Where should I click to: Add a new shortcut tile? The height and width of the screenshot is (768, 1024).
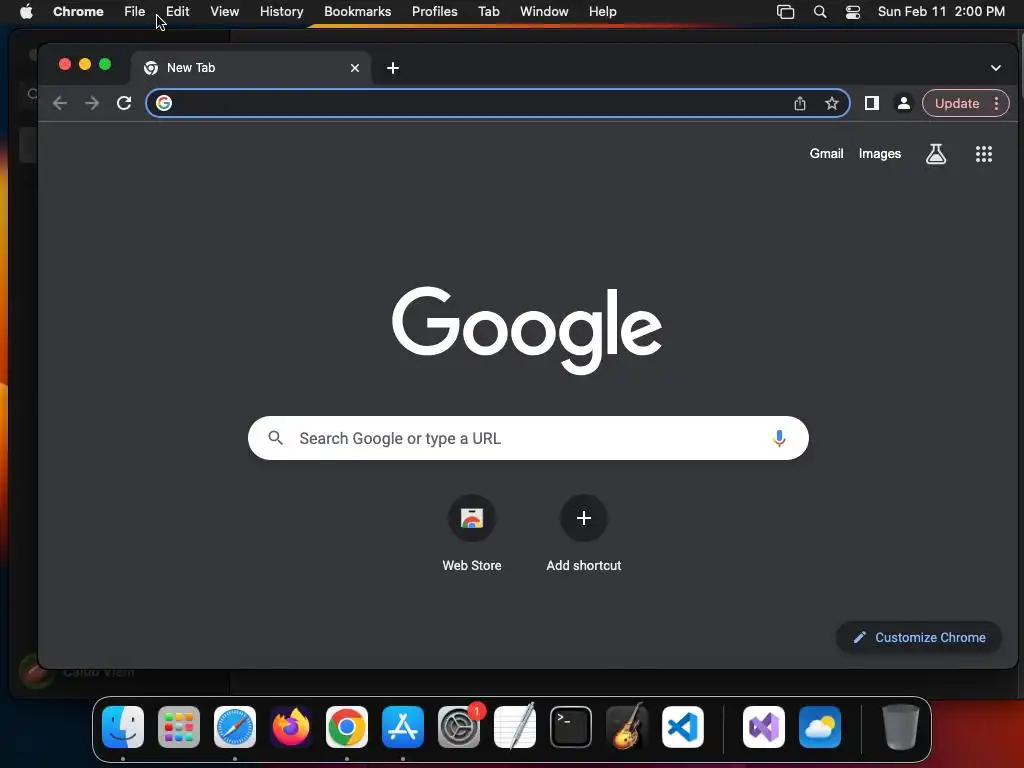[584, 534]
